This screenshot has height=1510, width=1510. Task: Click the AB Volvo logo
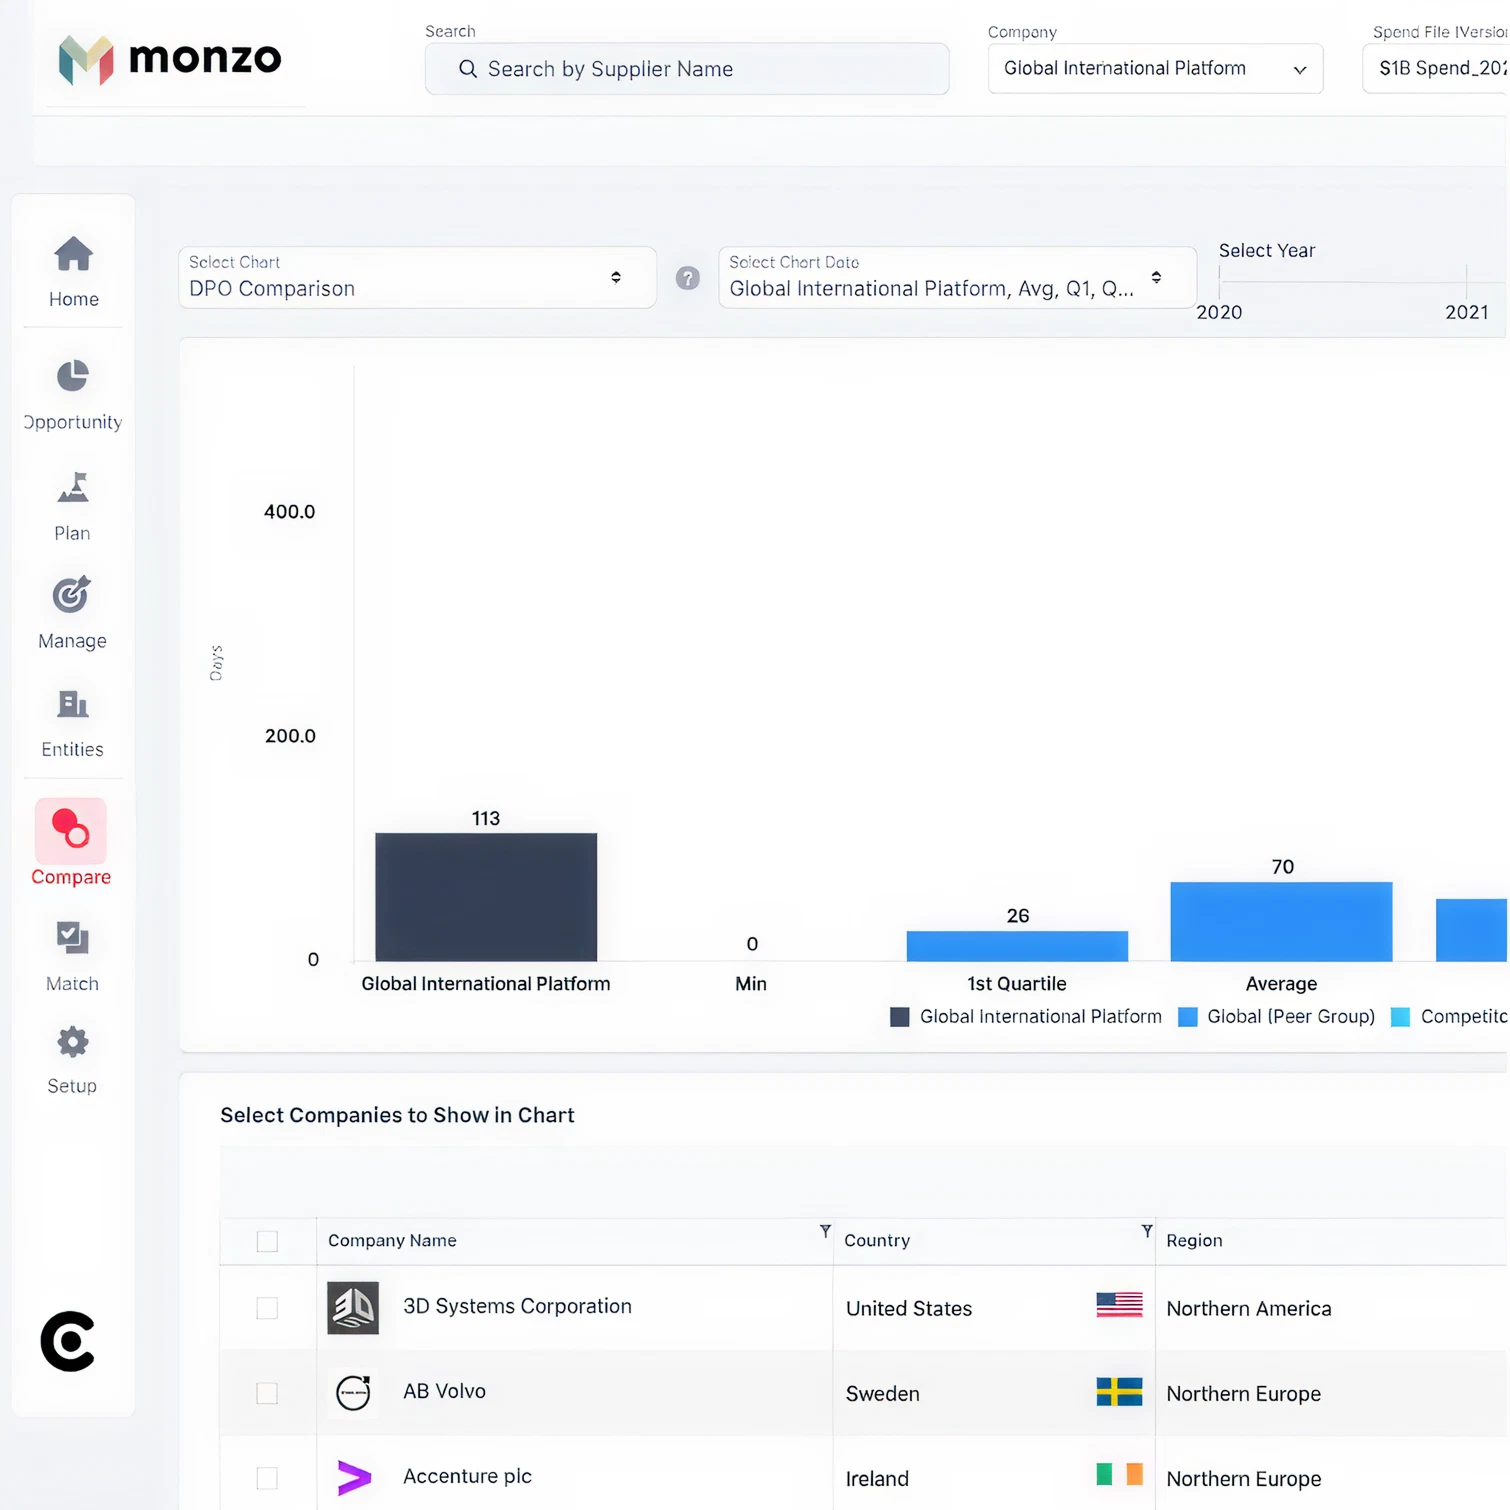[x=353, y=1393]
